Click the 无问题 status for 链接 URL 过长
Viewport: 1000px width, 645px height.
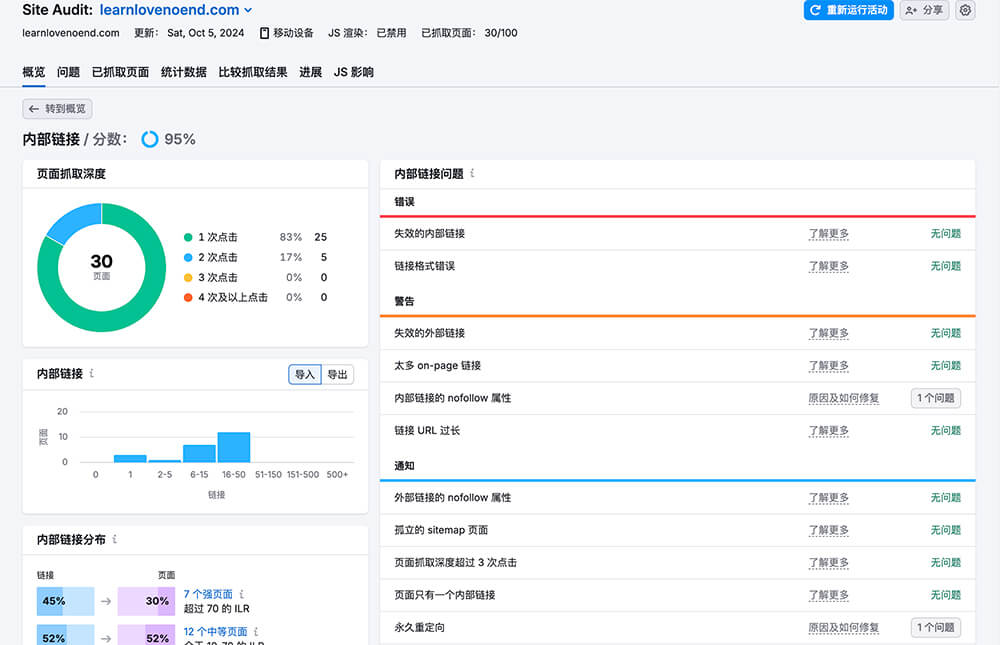pyautogui.click(x=945, y=431)
